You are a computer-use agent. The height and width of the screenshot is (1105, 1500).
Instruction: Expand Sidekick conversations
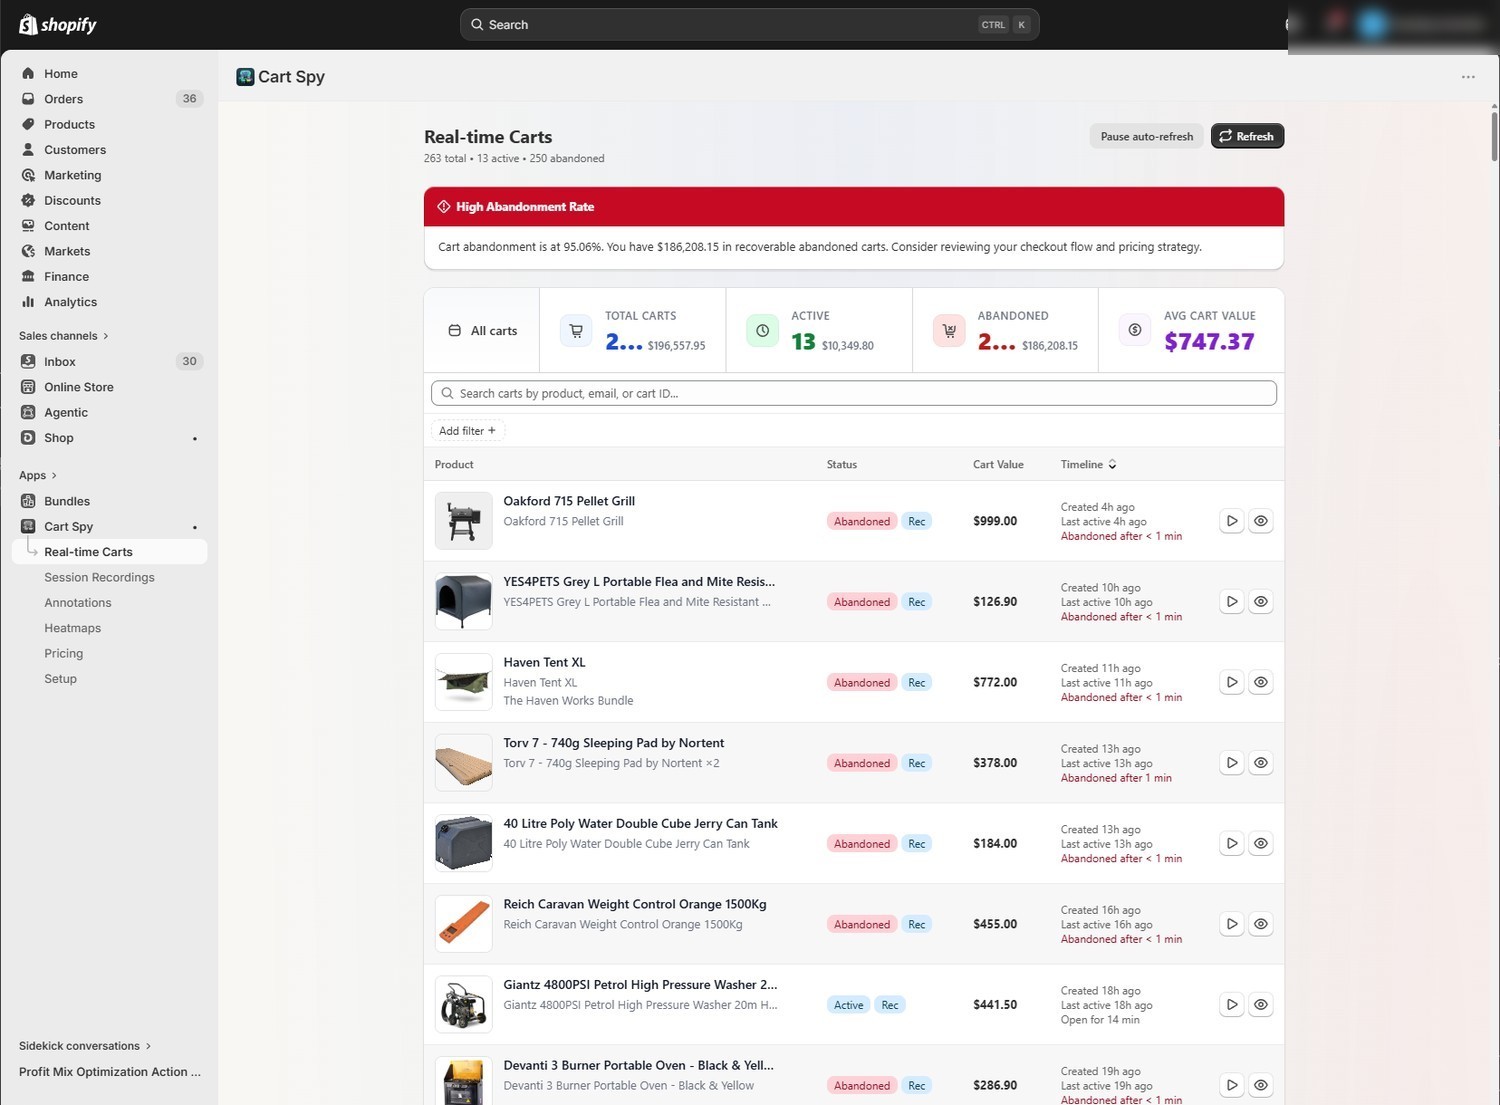click(x=85, y=1046)
